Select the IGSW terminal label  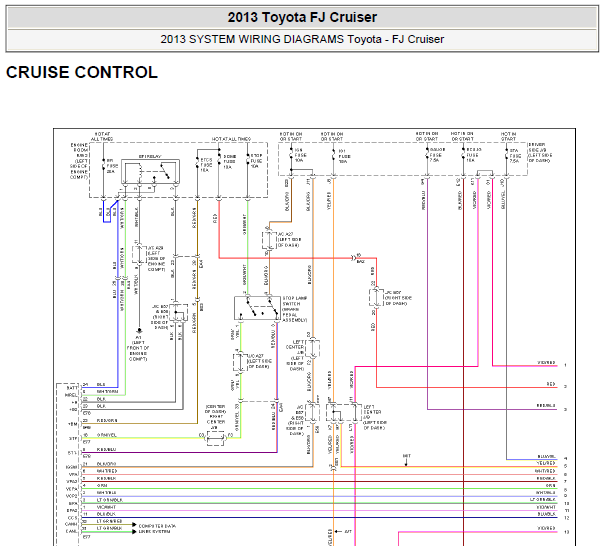click(x=72, y=467)
